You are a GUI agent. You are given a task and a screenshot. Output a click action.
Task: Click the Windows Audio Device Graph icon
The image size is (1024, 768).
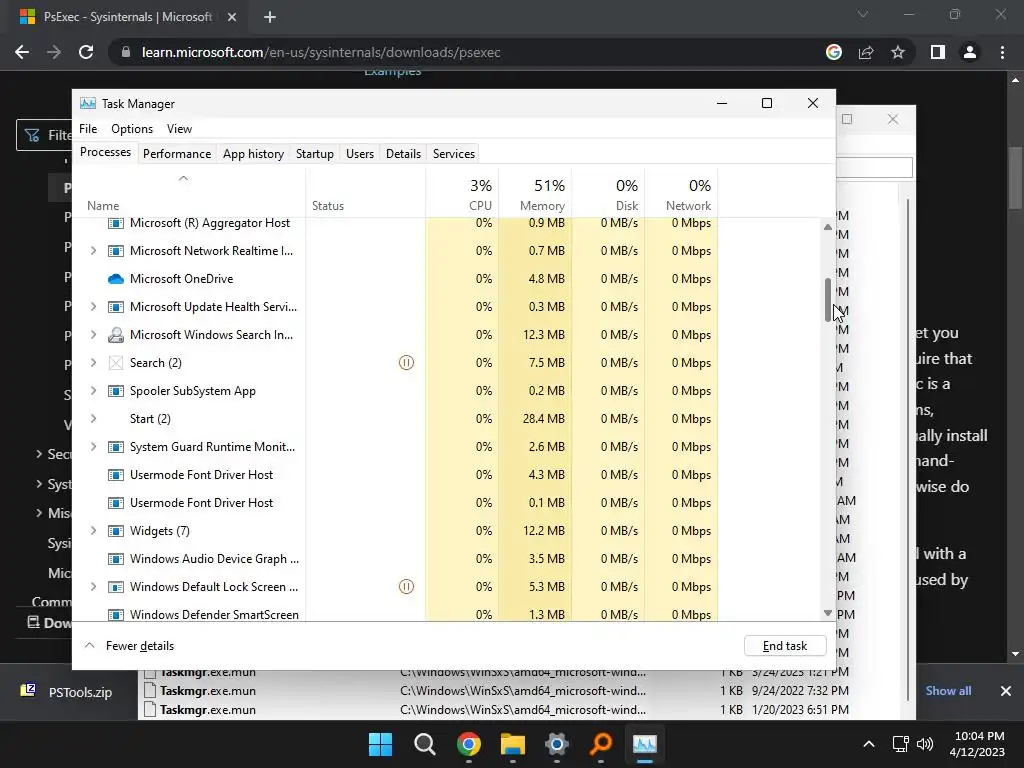(x=116, y=559)
